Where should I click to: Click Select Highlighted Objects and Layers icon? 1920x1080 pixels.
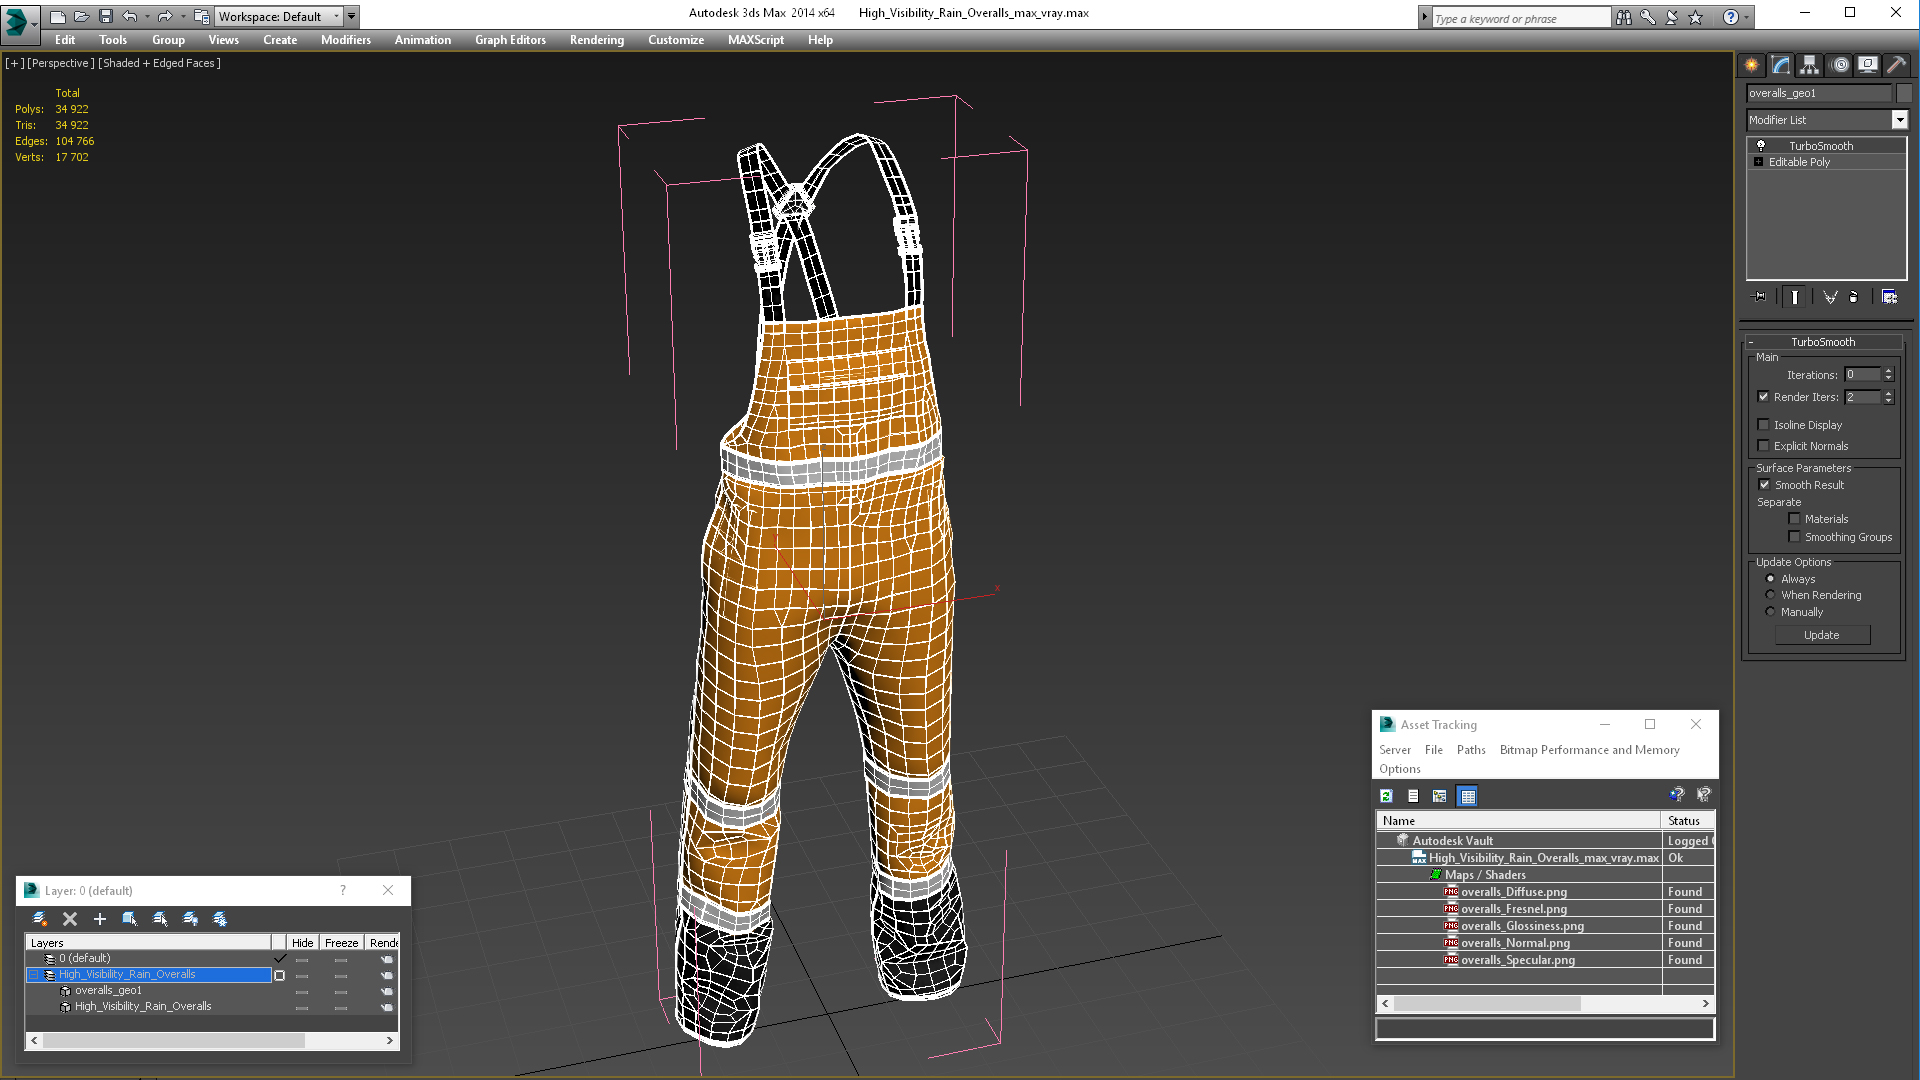[130, 919]
